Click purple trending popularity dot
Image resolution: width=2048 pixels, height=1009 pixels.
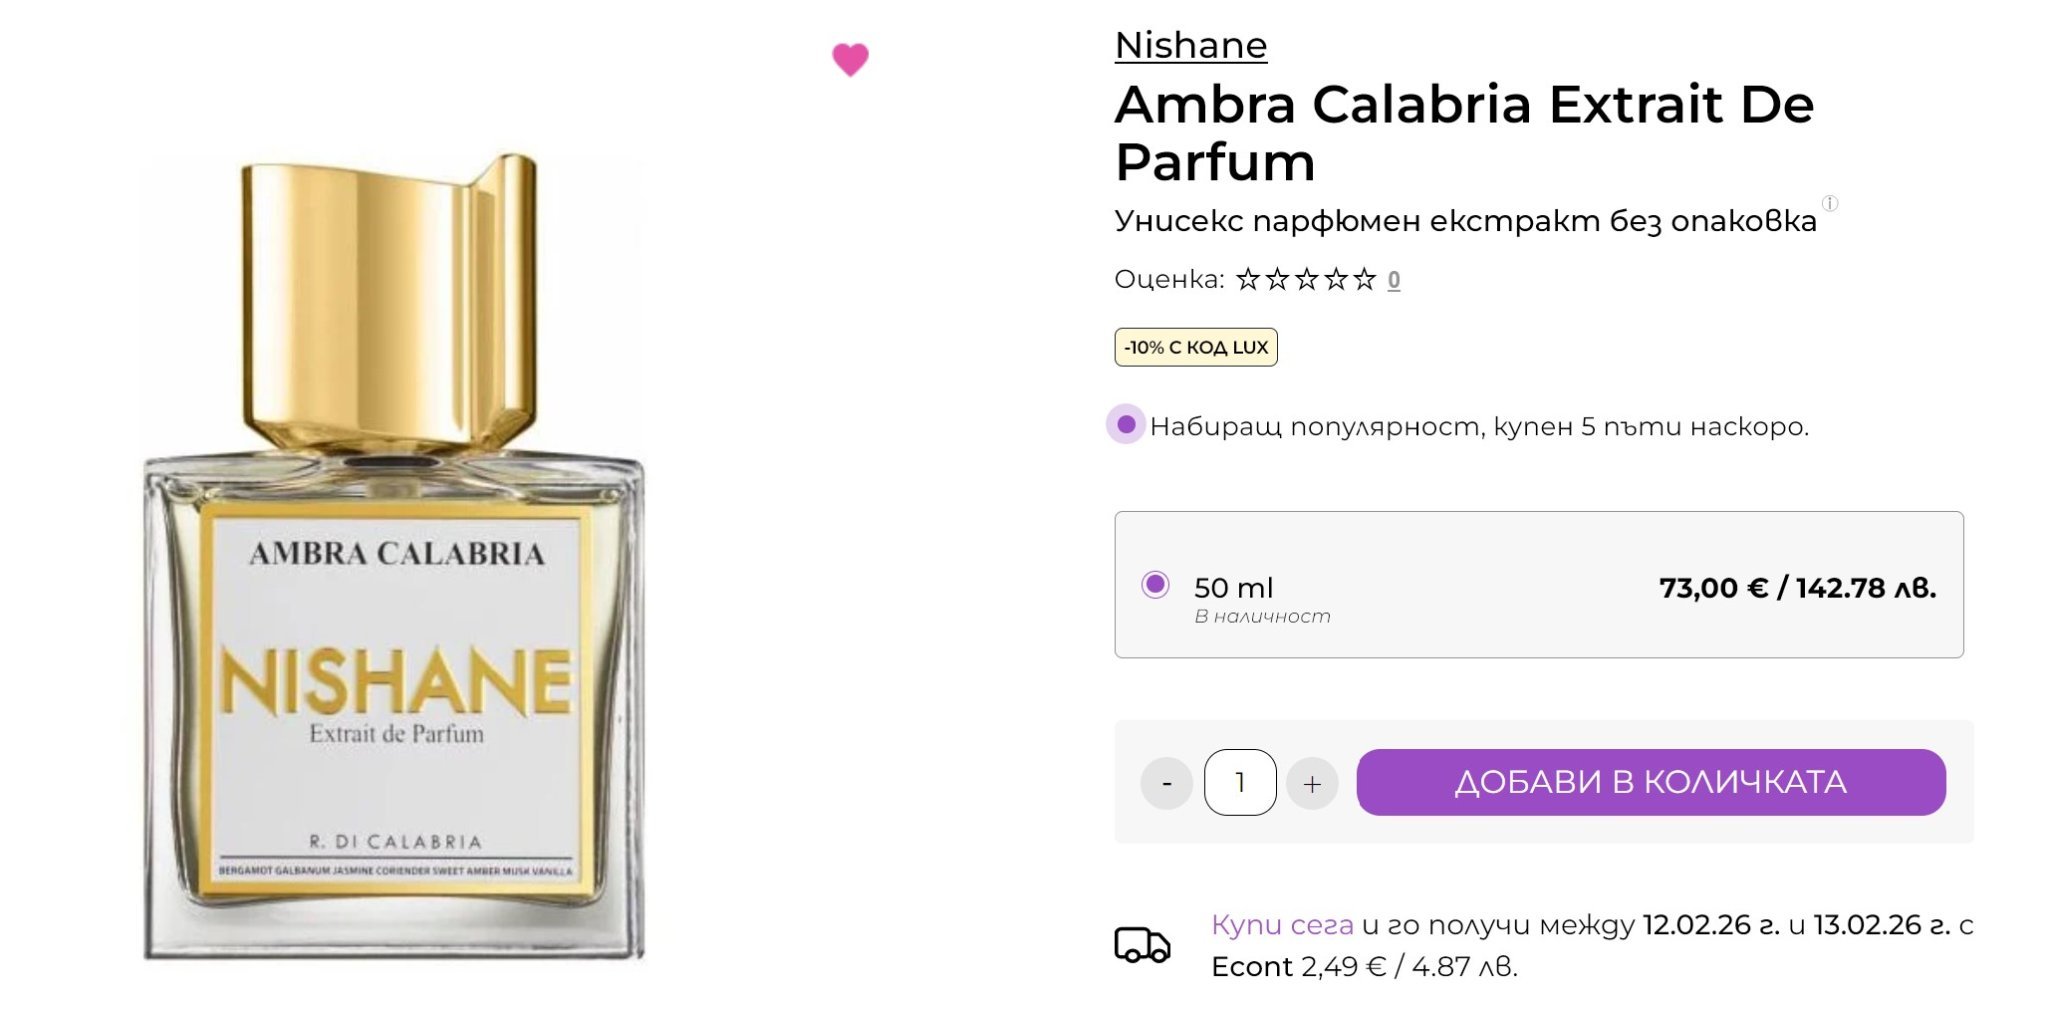tap(1126, 425)
